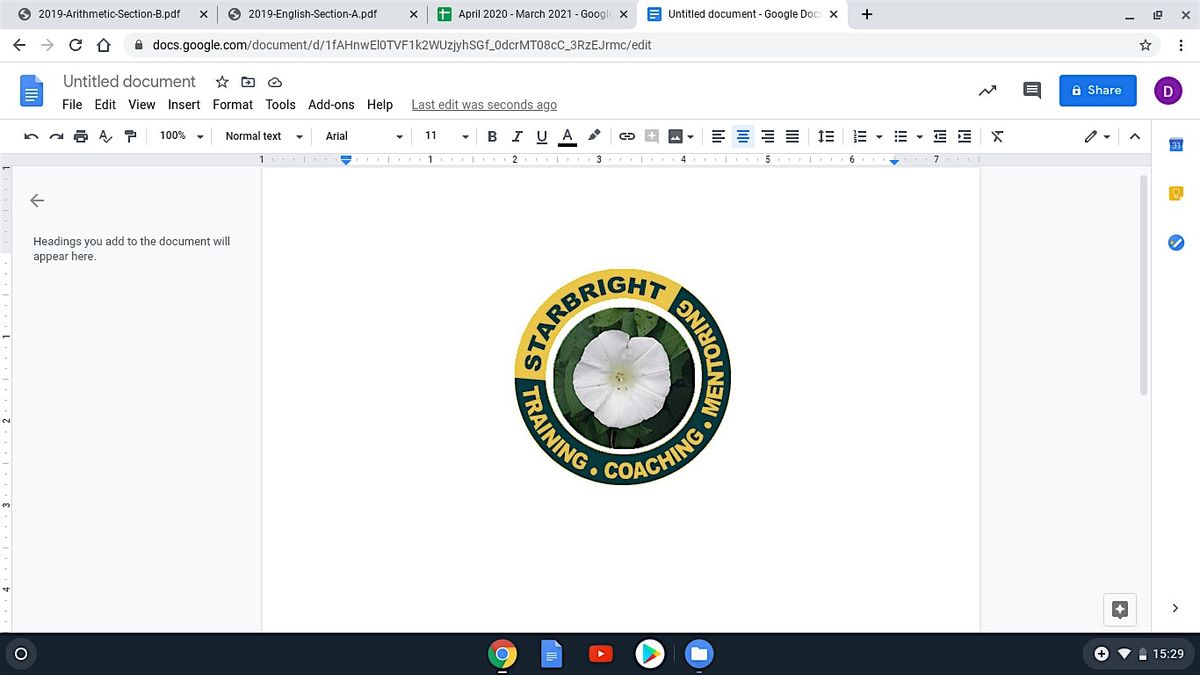Open the Insert menu
This screenshot has height=675, width=1200.
184,104
